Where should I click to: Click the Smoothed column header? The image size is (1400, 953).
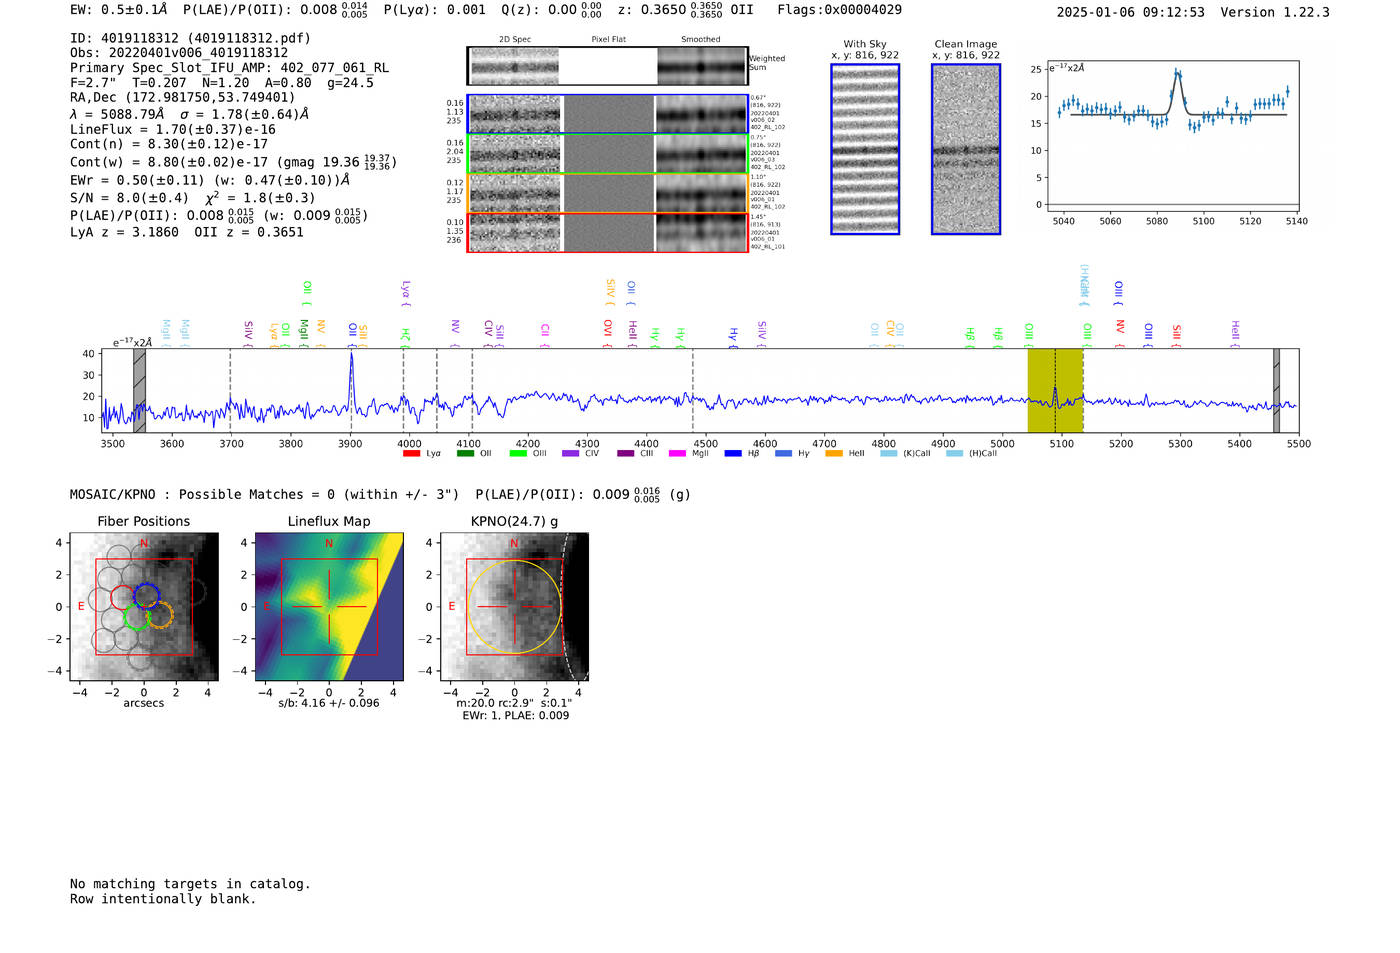[x=701, y=40]
